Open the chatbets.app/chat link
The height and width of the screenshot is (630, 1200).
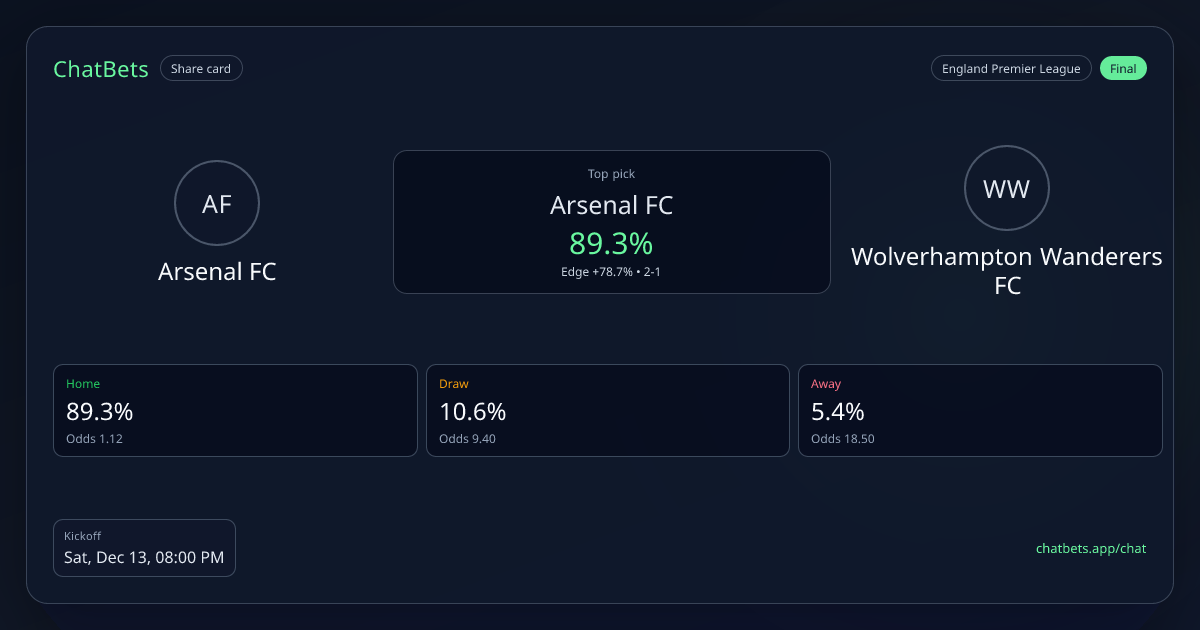click(1090, 548)
